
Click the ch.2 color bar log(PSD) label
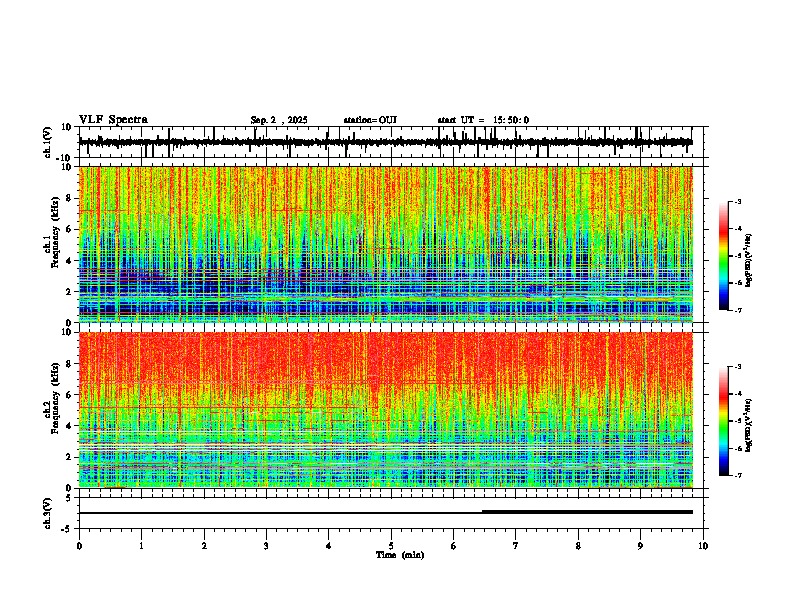[x=749, y=425]
